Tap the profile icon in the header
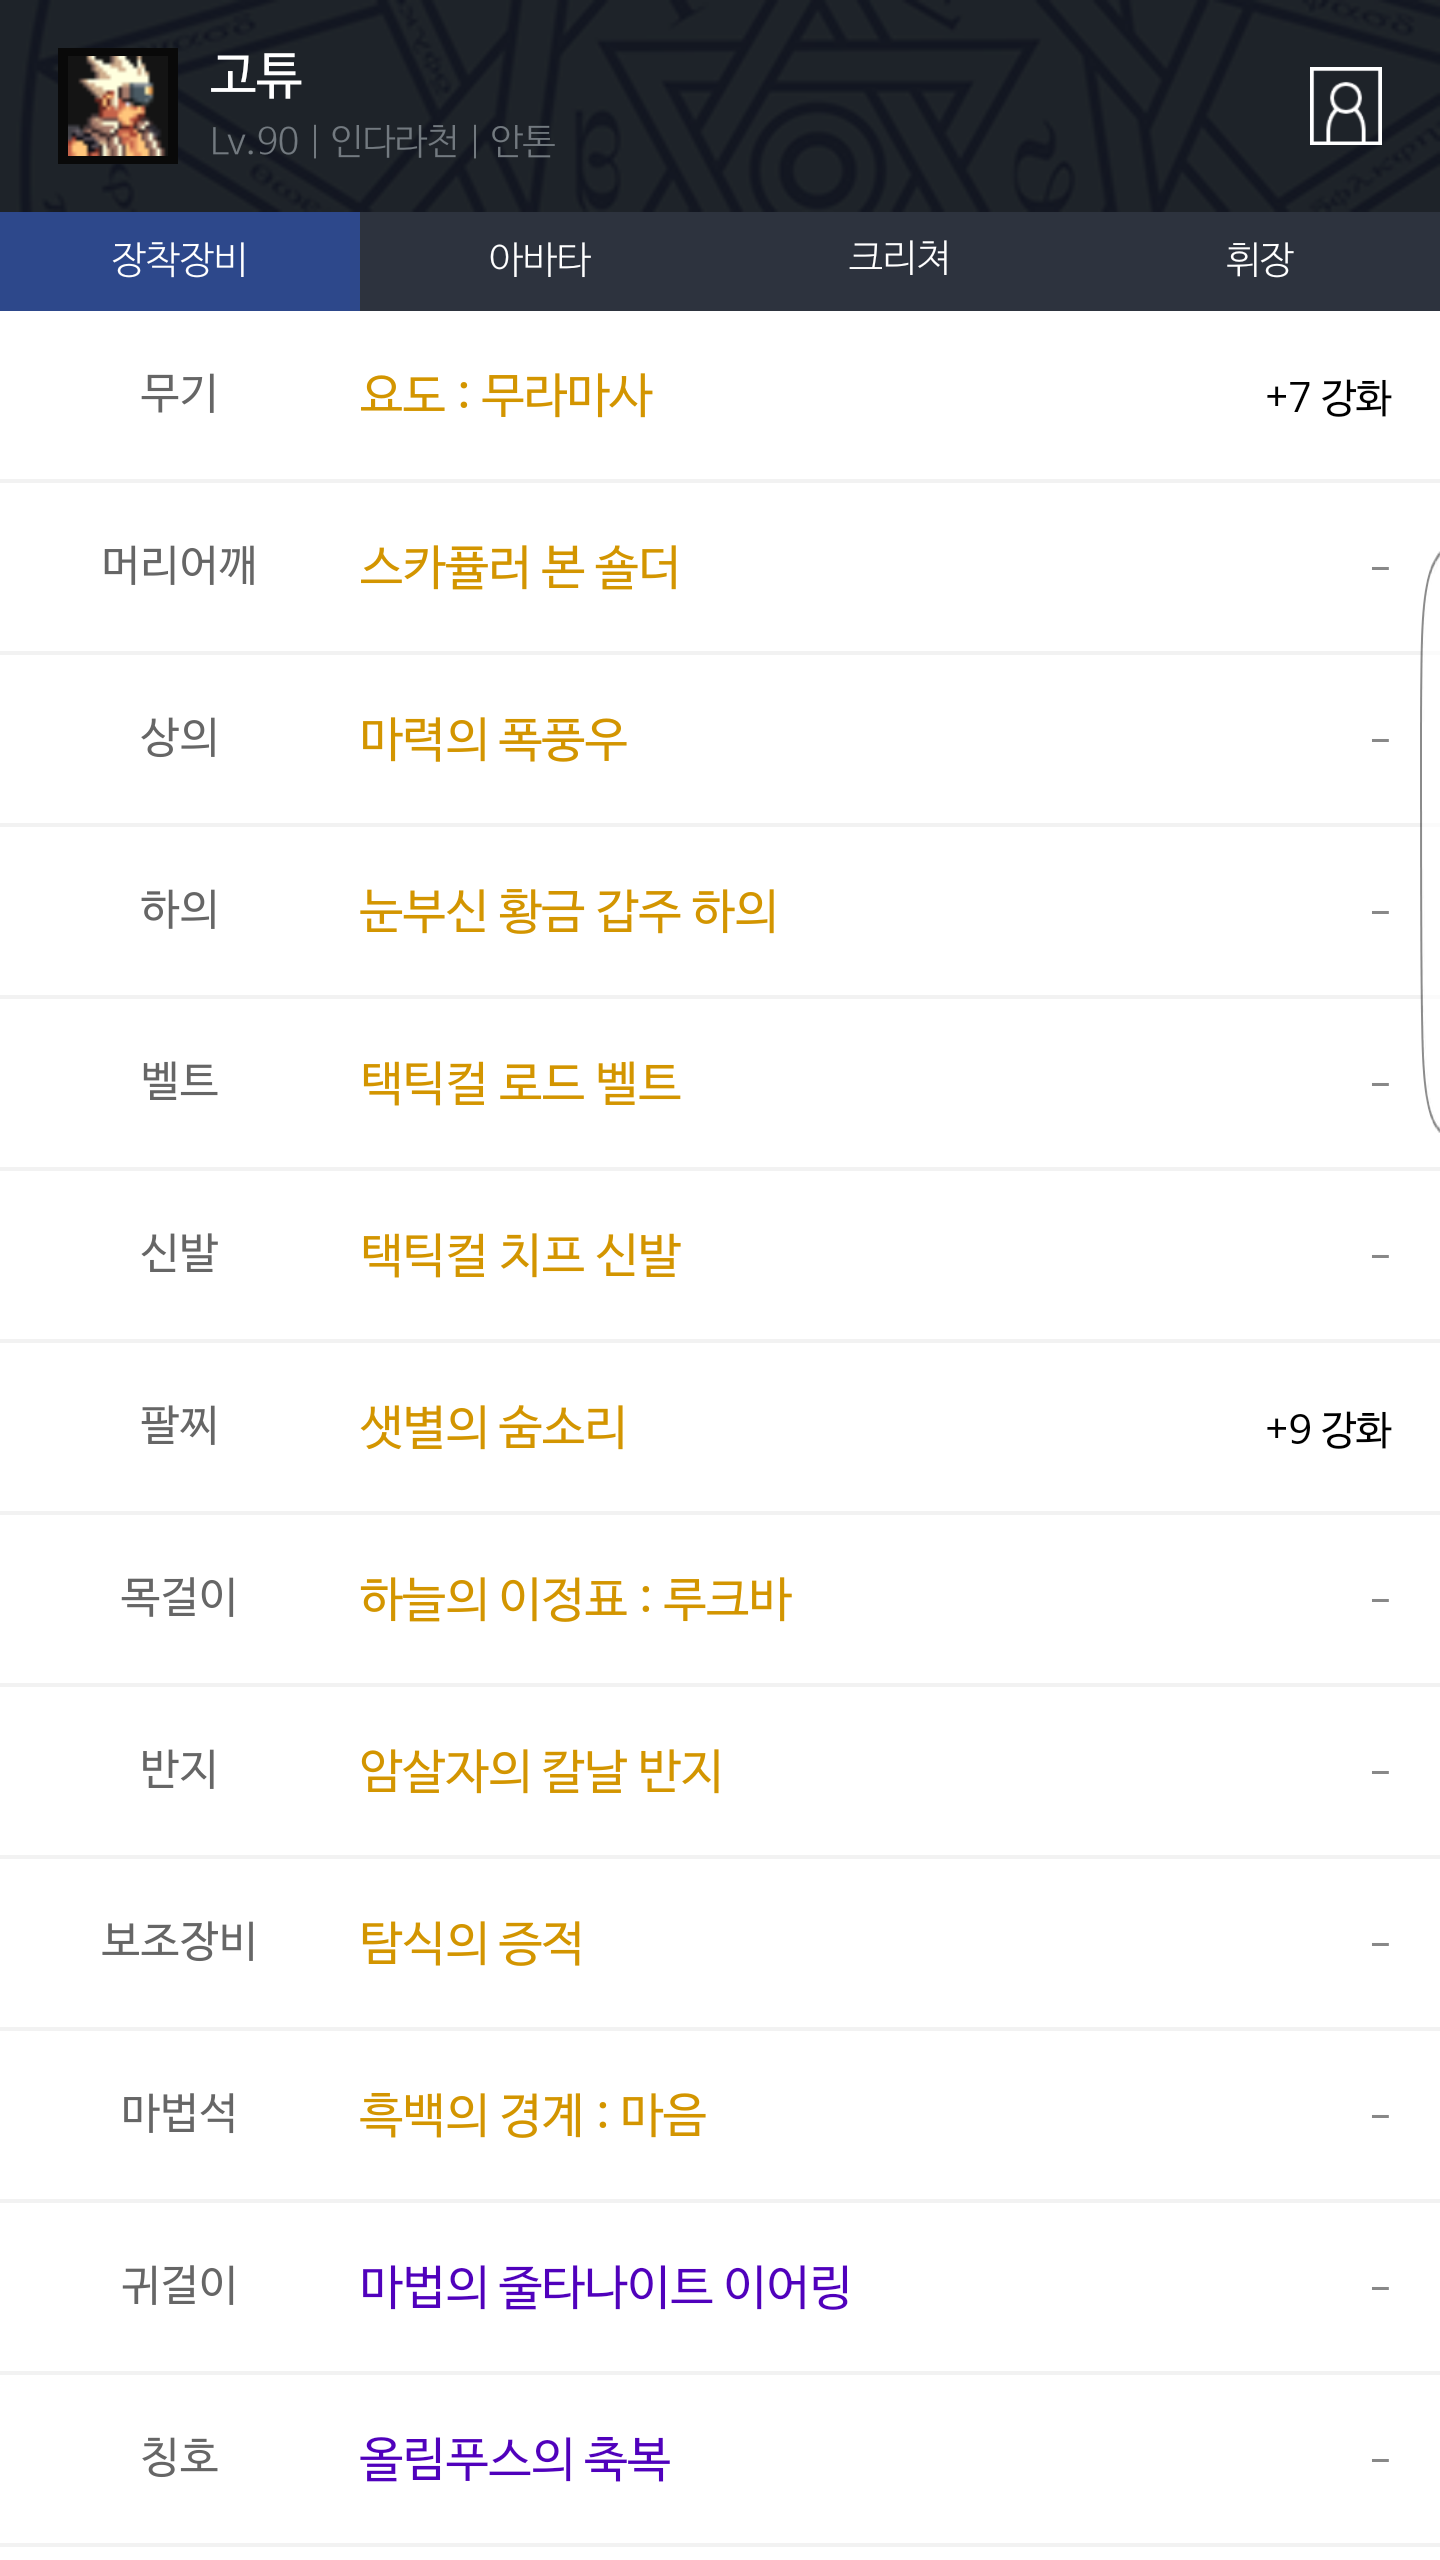The width and height of the screenshot is (1440, 2560). coord(1345,106)
